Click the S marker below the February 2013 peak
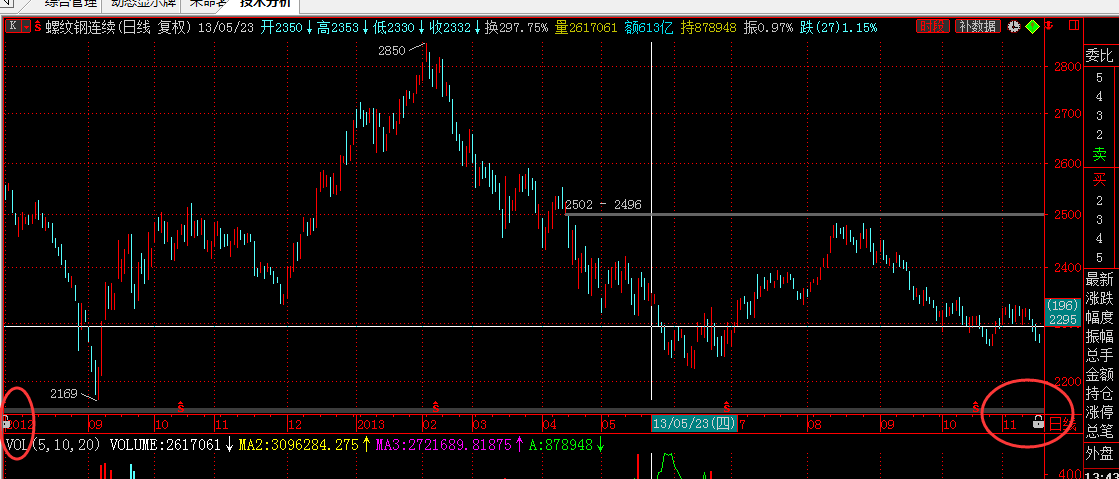This screenshot has width=1119, height=479. (x=435, y=406)
